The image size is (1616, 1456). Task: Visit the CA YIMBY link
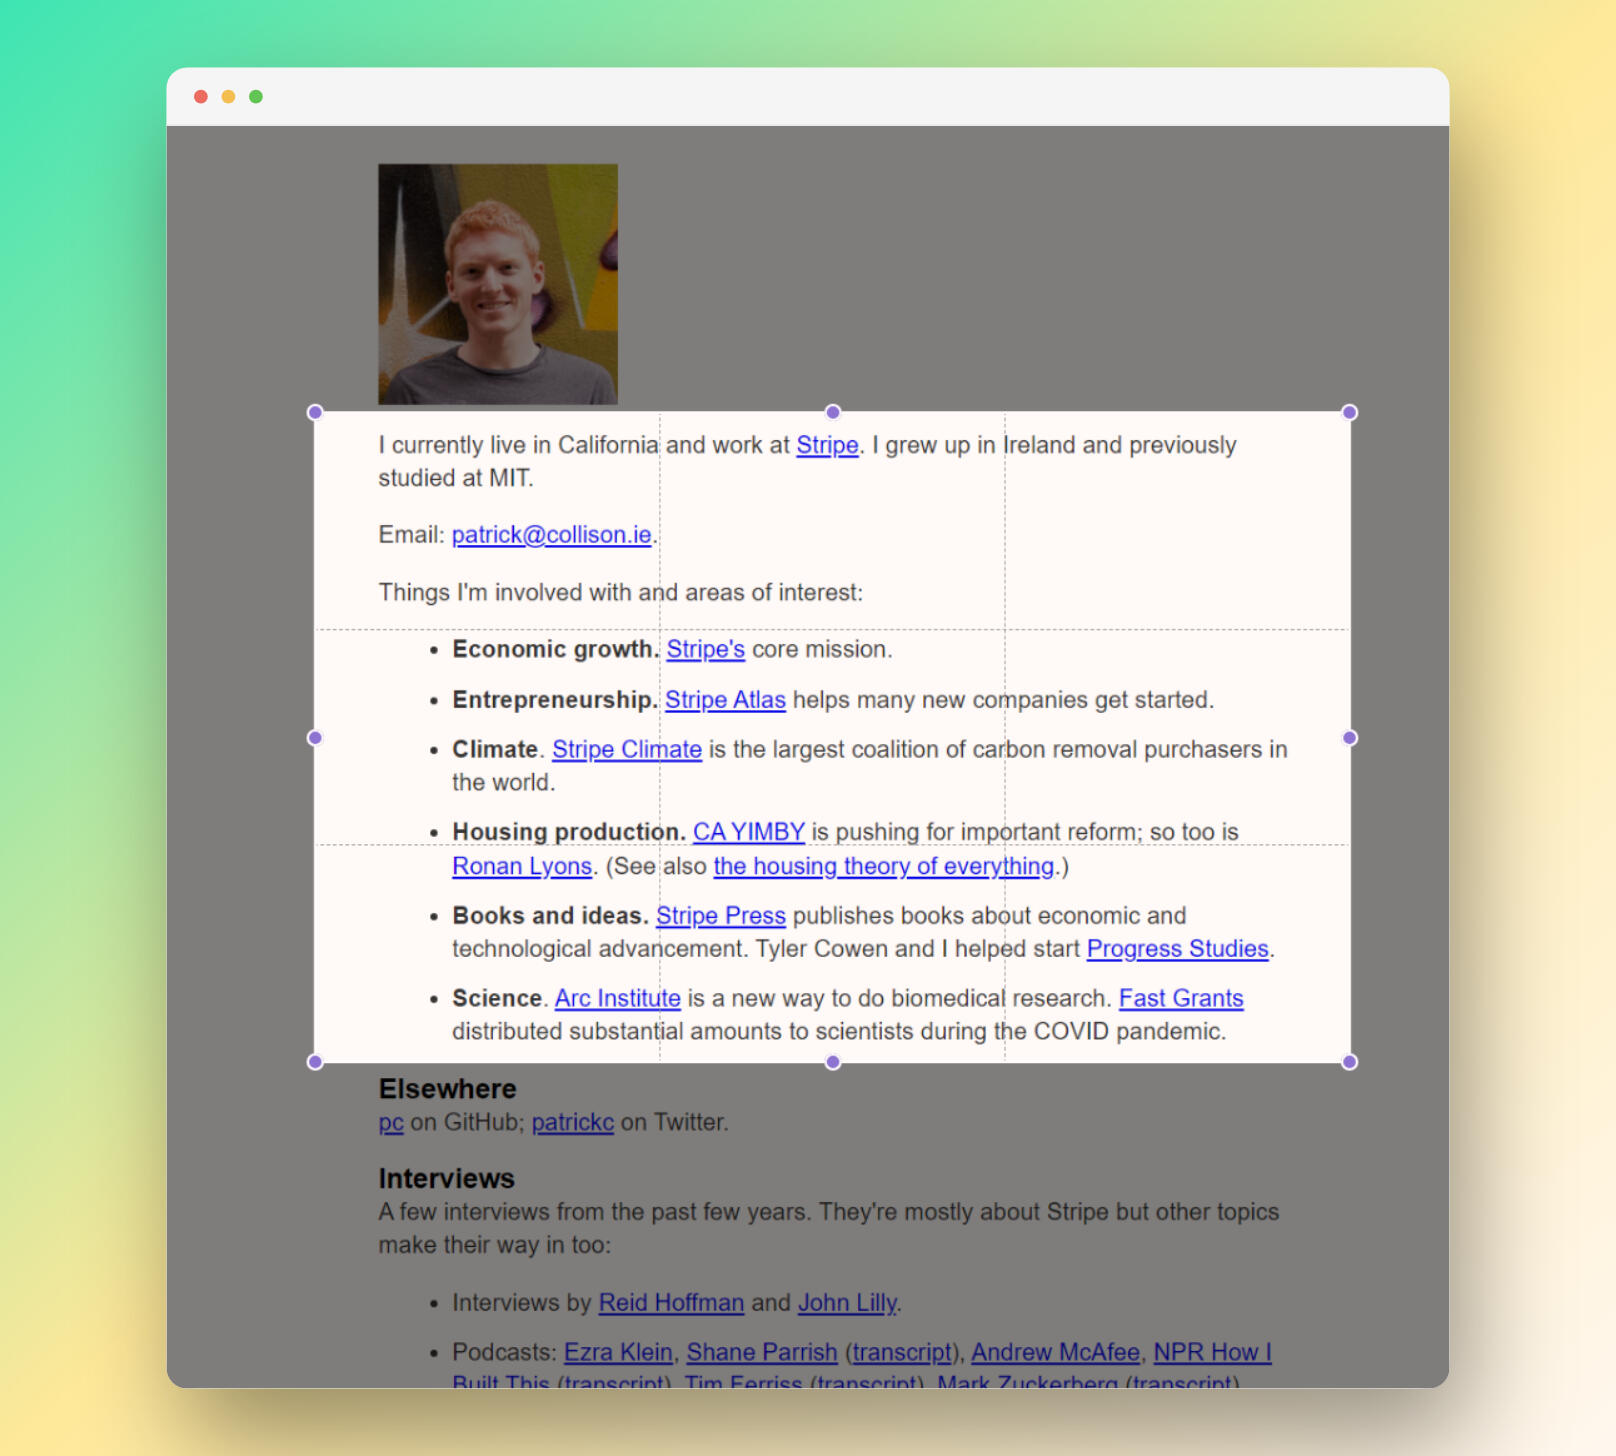748,832
